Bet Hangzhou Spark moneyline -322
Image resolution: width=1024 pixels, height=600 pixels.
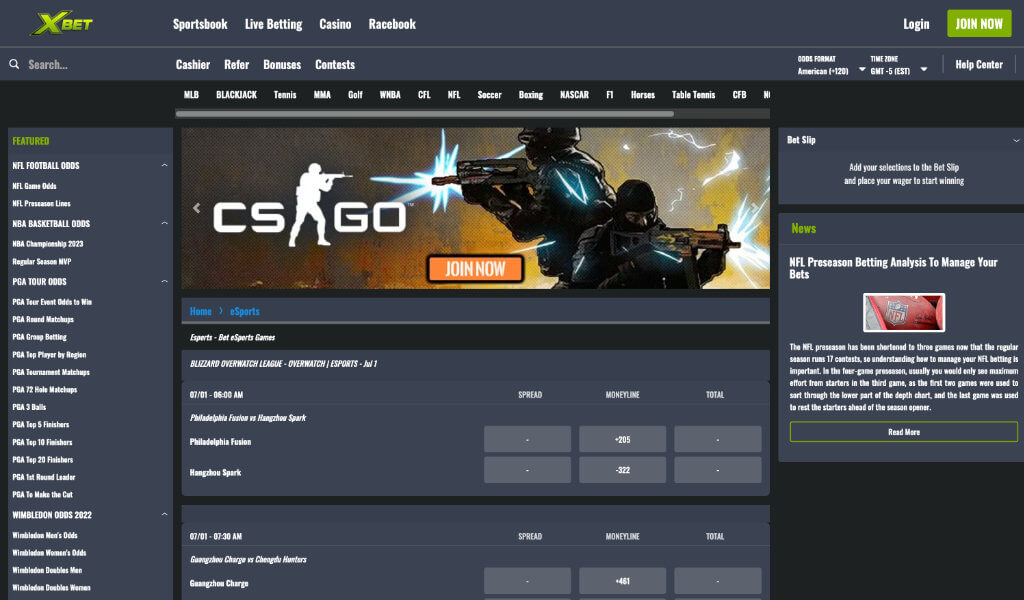click(622, 470)
